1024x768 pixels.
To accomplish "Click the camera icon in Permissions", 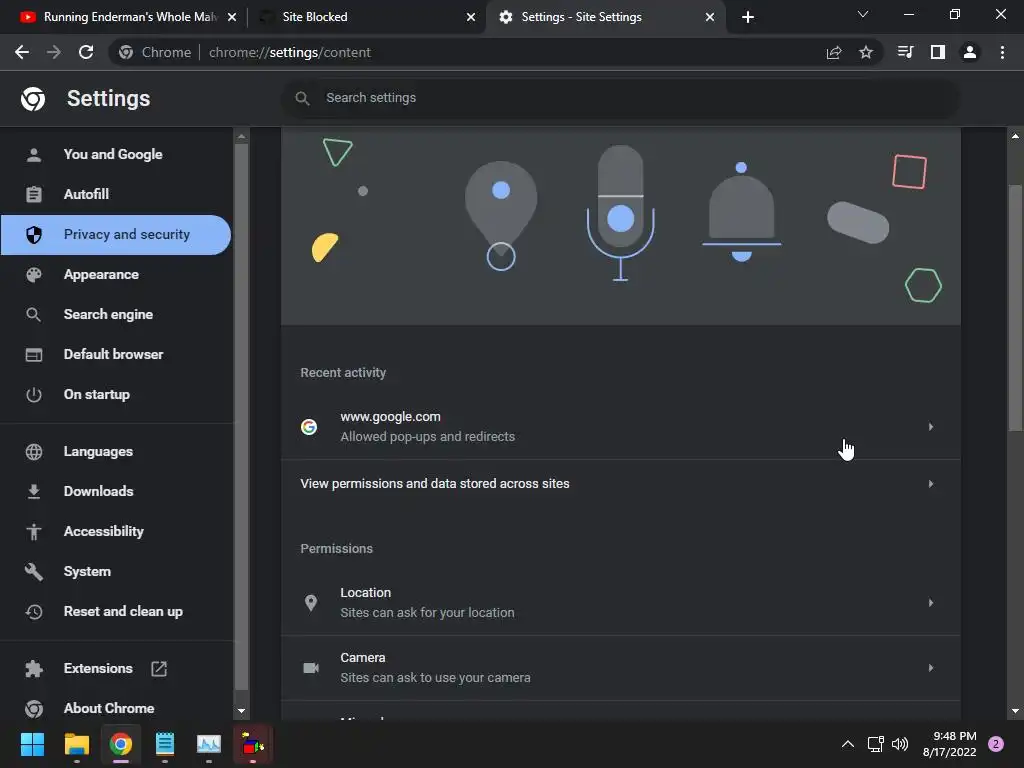I will (x=311, y=667).
